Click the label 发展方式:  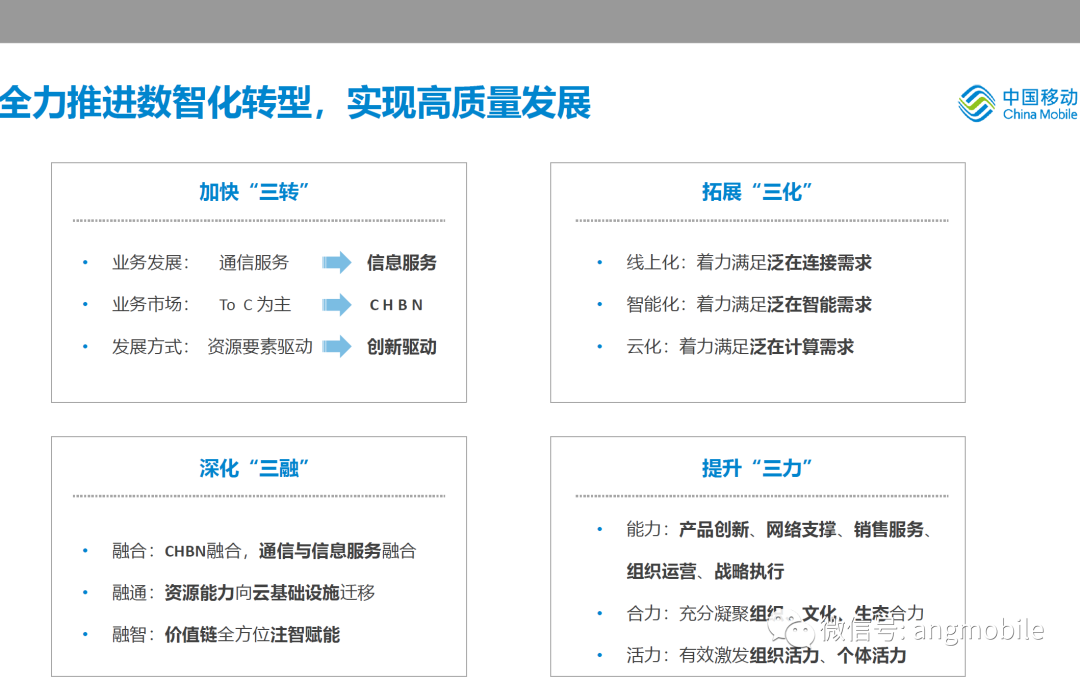pyautogui.click(x=150, y=346)
